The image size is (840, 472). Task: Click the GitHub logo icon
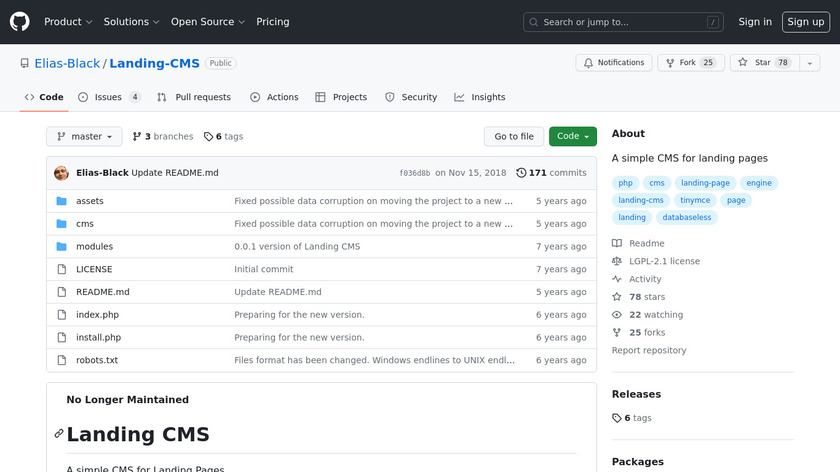click(20, 21)
